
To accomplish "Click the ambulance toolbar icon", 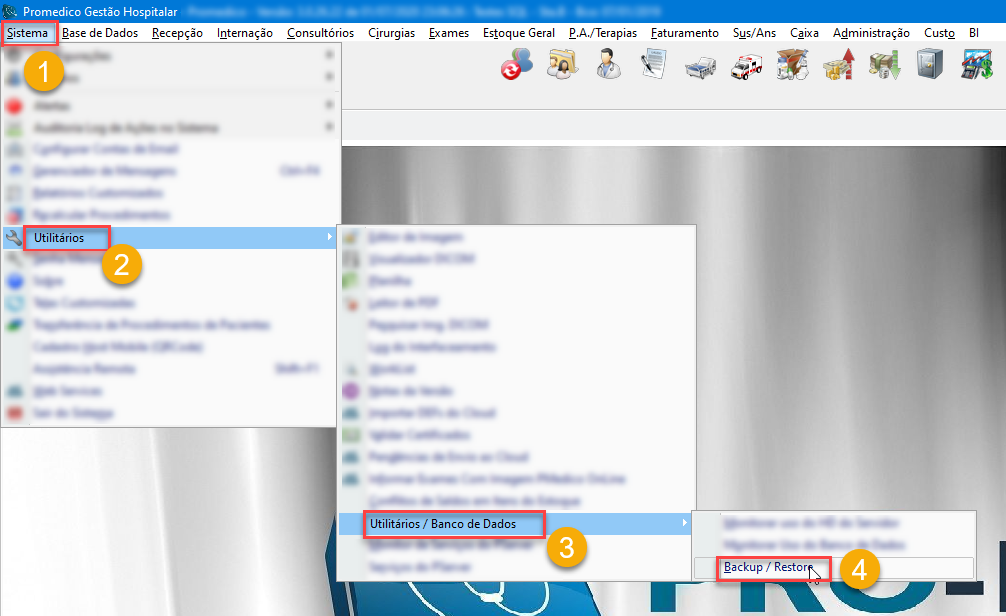I will [x=746, y=67].
